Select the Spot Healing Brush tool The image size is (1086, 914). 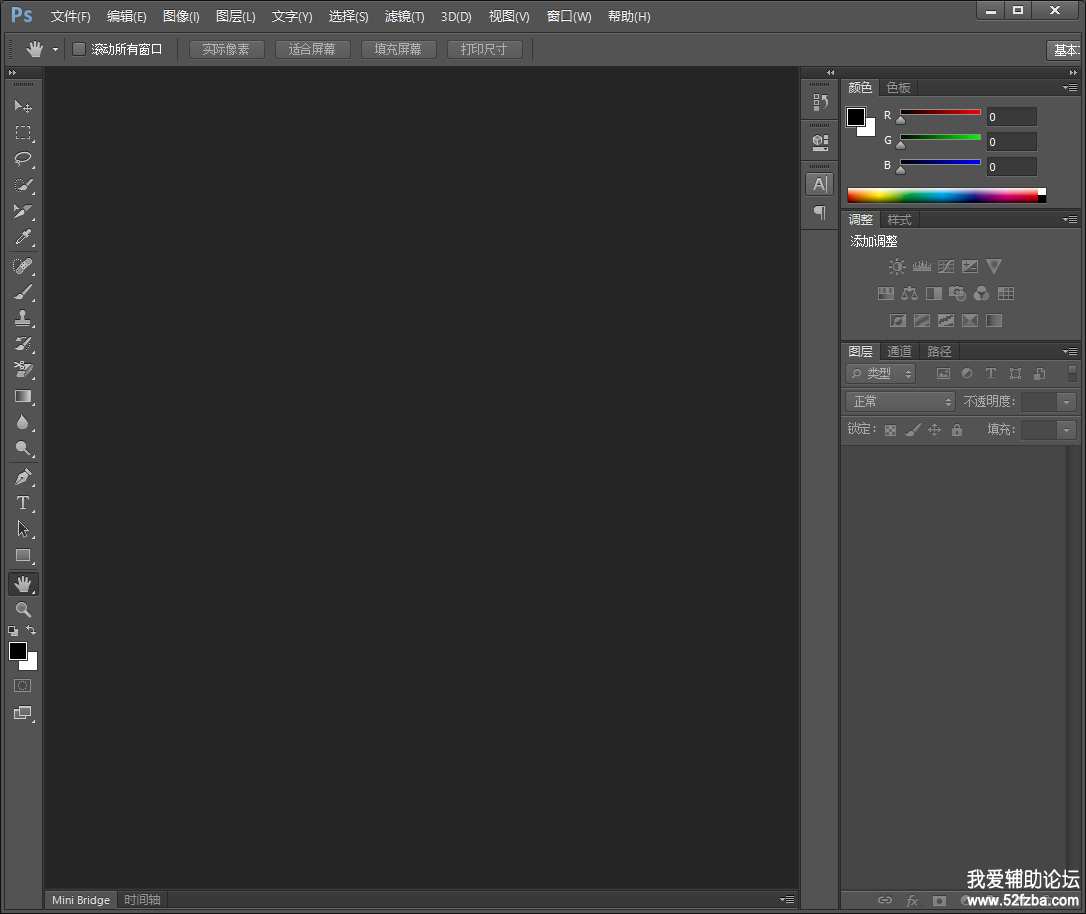coord(23,266)
